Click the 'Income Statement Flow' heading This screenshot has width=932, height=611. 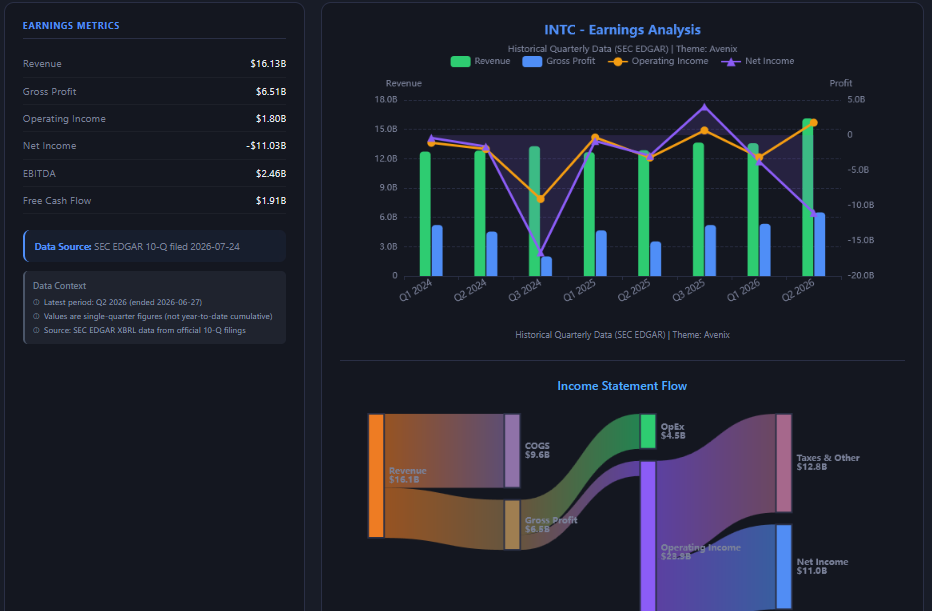tap(622, 386)
